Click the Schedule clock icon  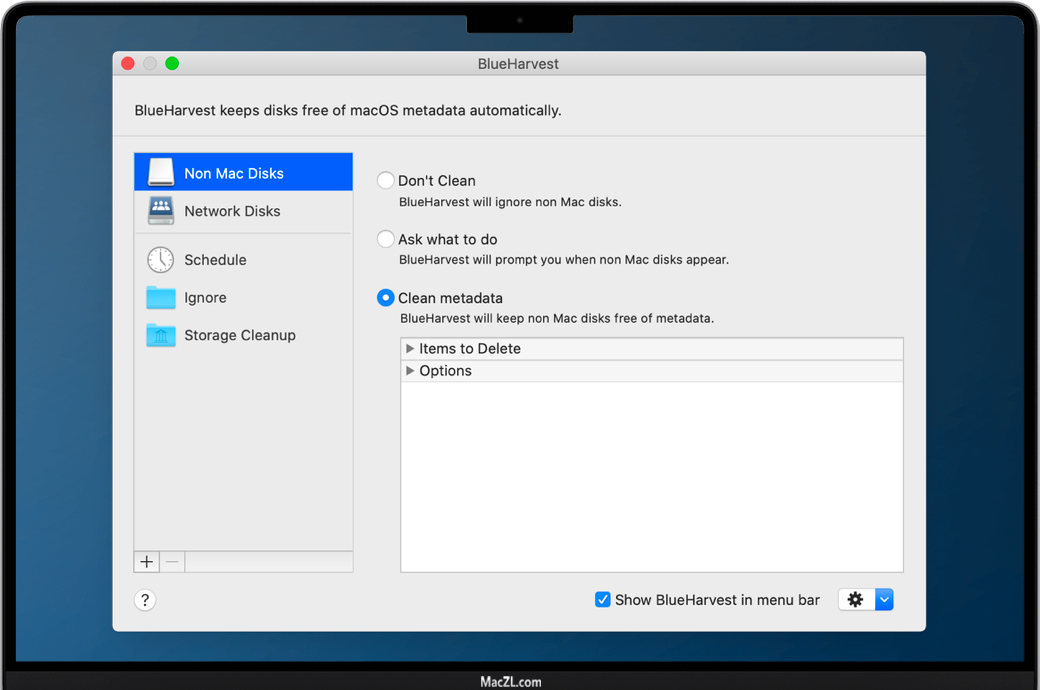161,260
